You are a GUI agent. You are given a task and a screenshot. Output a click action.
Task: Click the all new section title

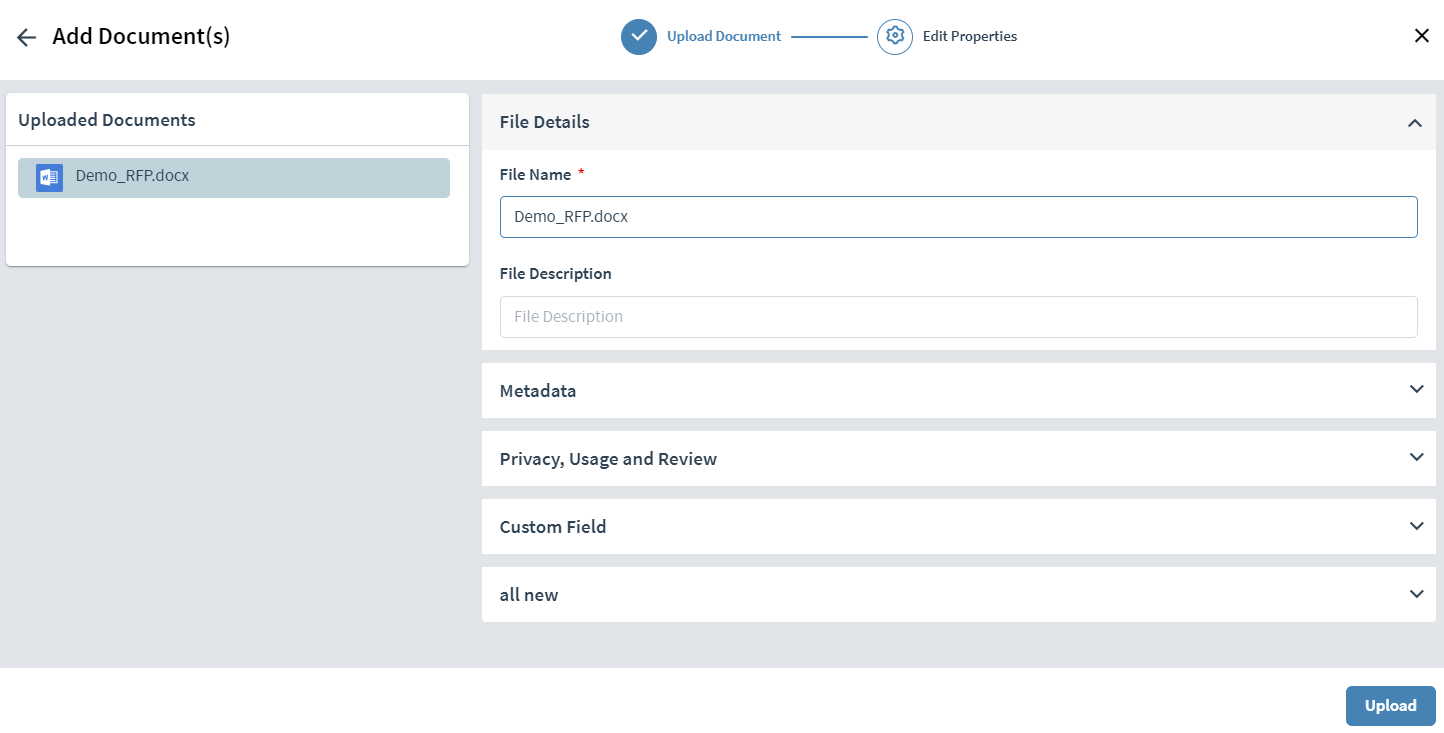click(529, 595)
